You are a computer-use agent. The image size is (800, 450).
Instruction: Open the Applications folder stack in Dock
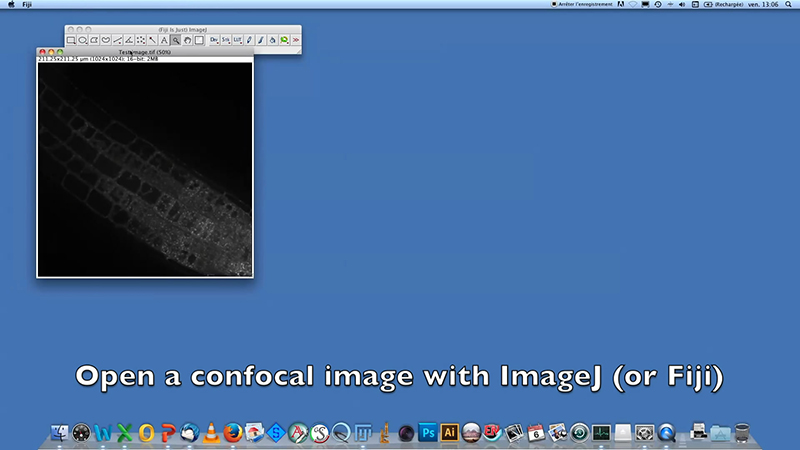720,433
